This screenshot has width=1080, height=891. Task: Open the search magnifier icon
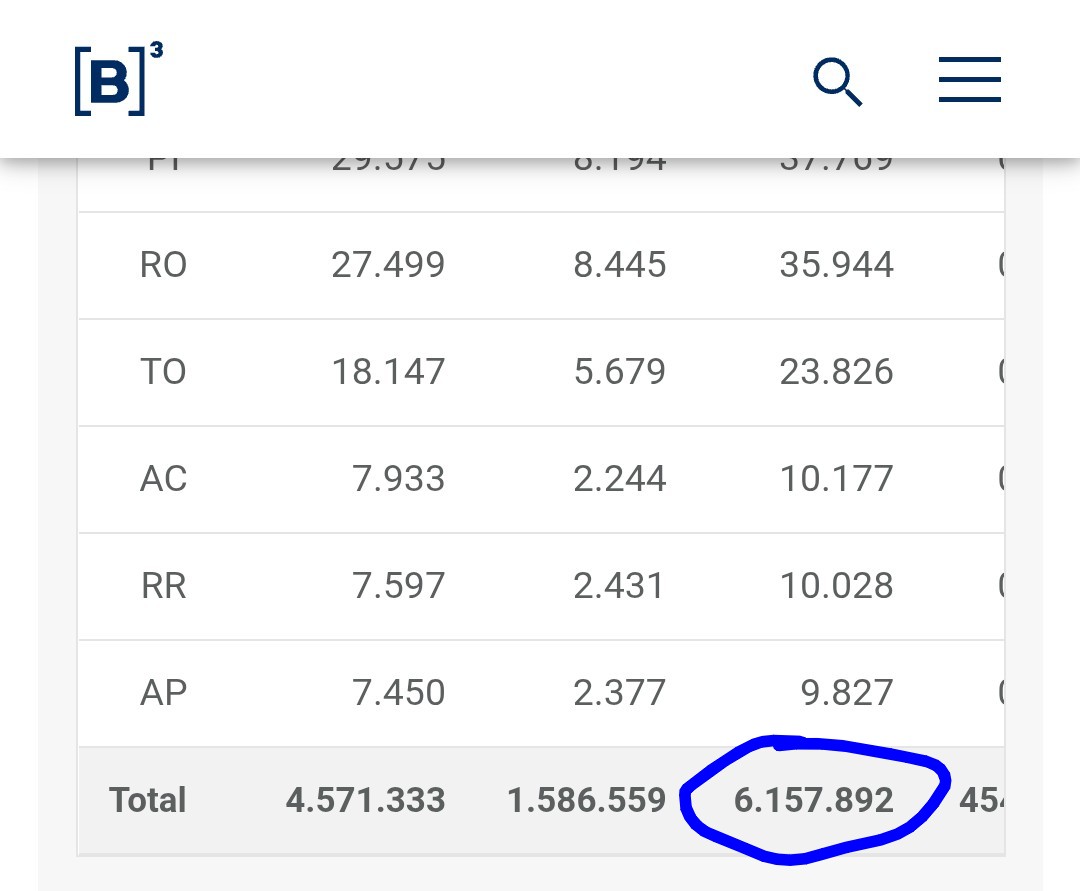click(x=837, y=81)
